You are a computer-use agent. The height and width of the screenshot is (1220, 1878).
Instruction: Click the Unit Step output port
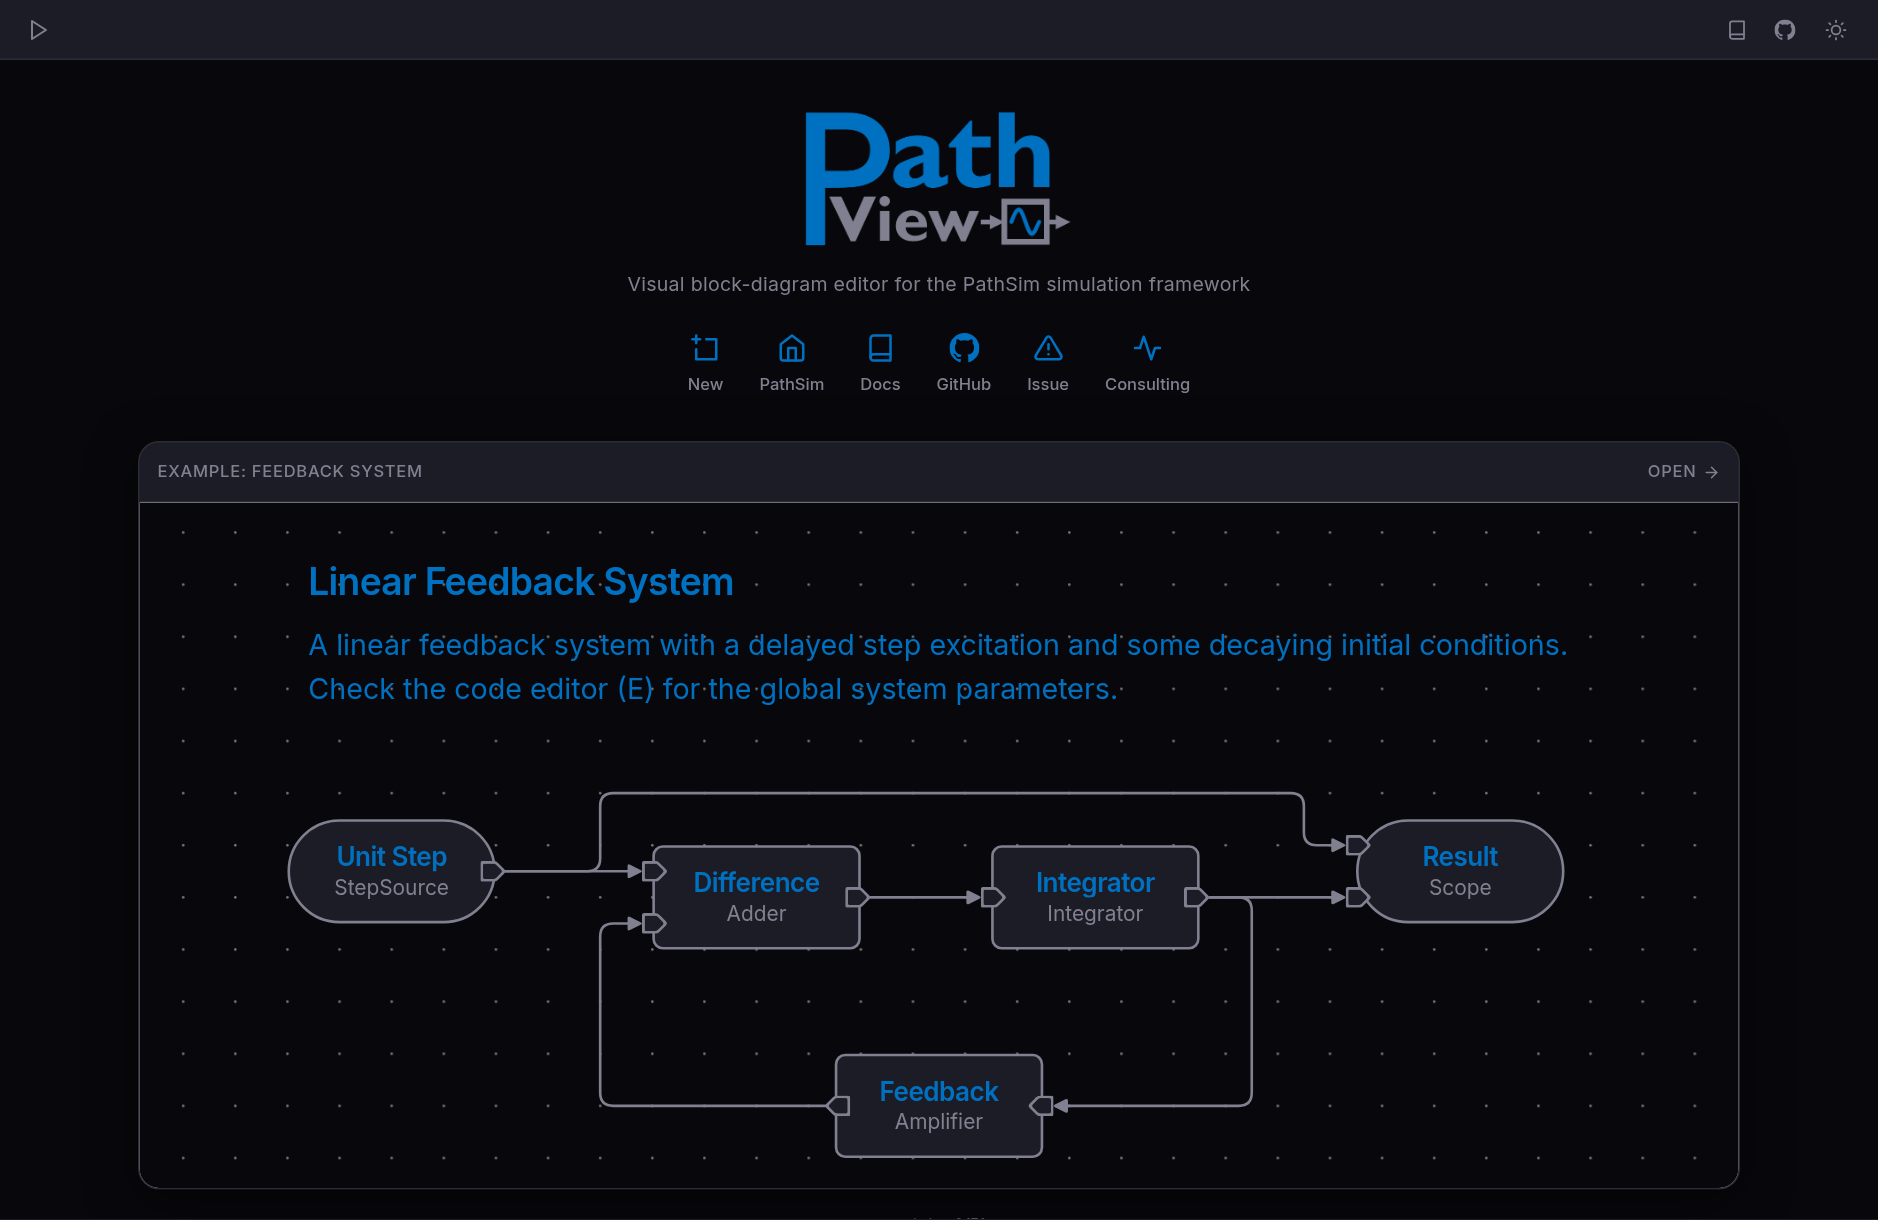pyautogui.click(x=492, y=871)
